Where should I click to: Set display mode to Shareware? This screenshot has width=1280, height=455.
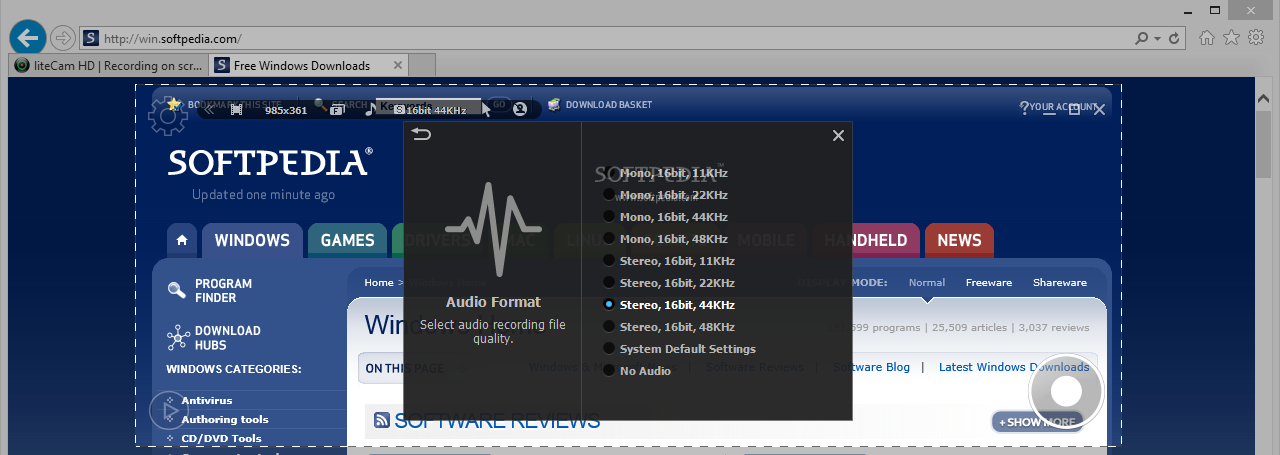pyautogui.click(x=1060, y=283)
